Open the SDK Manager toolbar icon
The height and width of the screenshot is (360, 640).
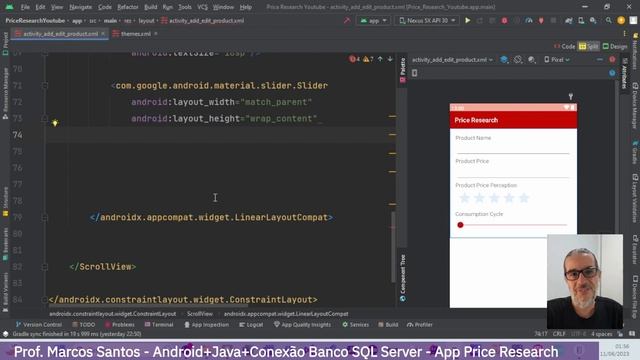pyautogui.click(x=593, y=20)
